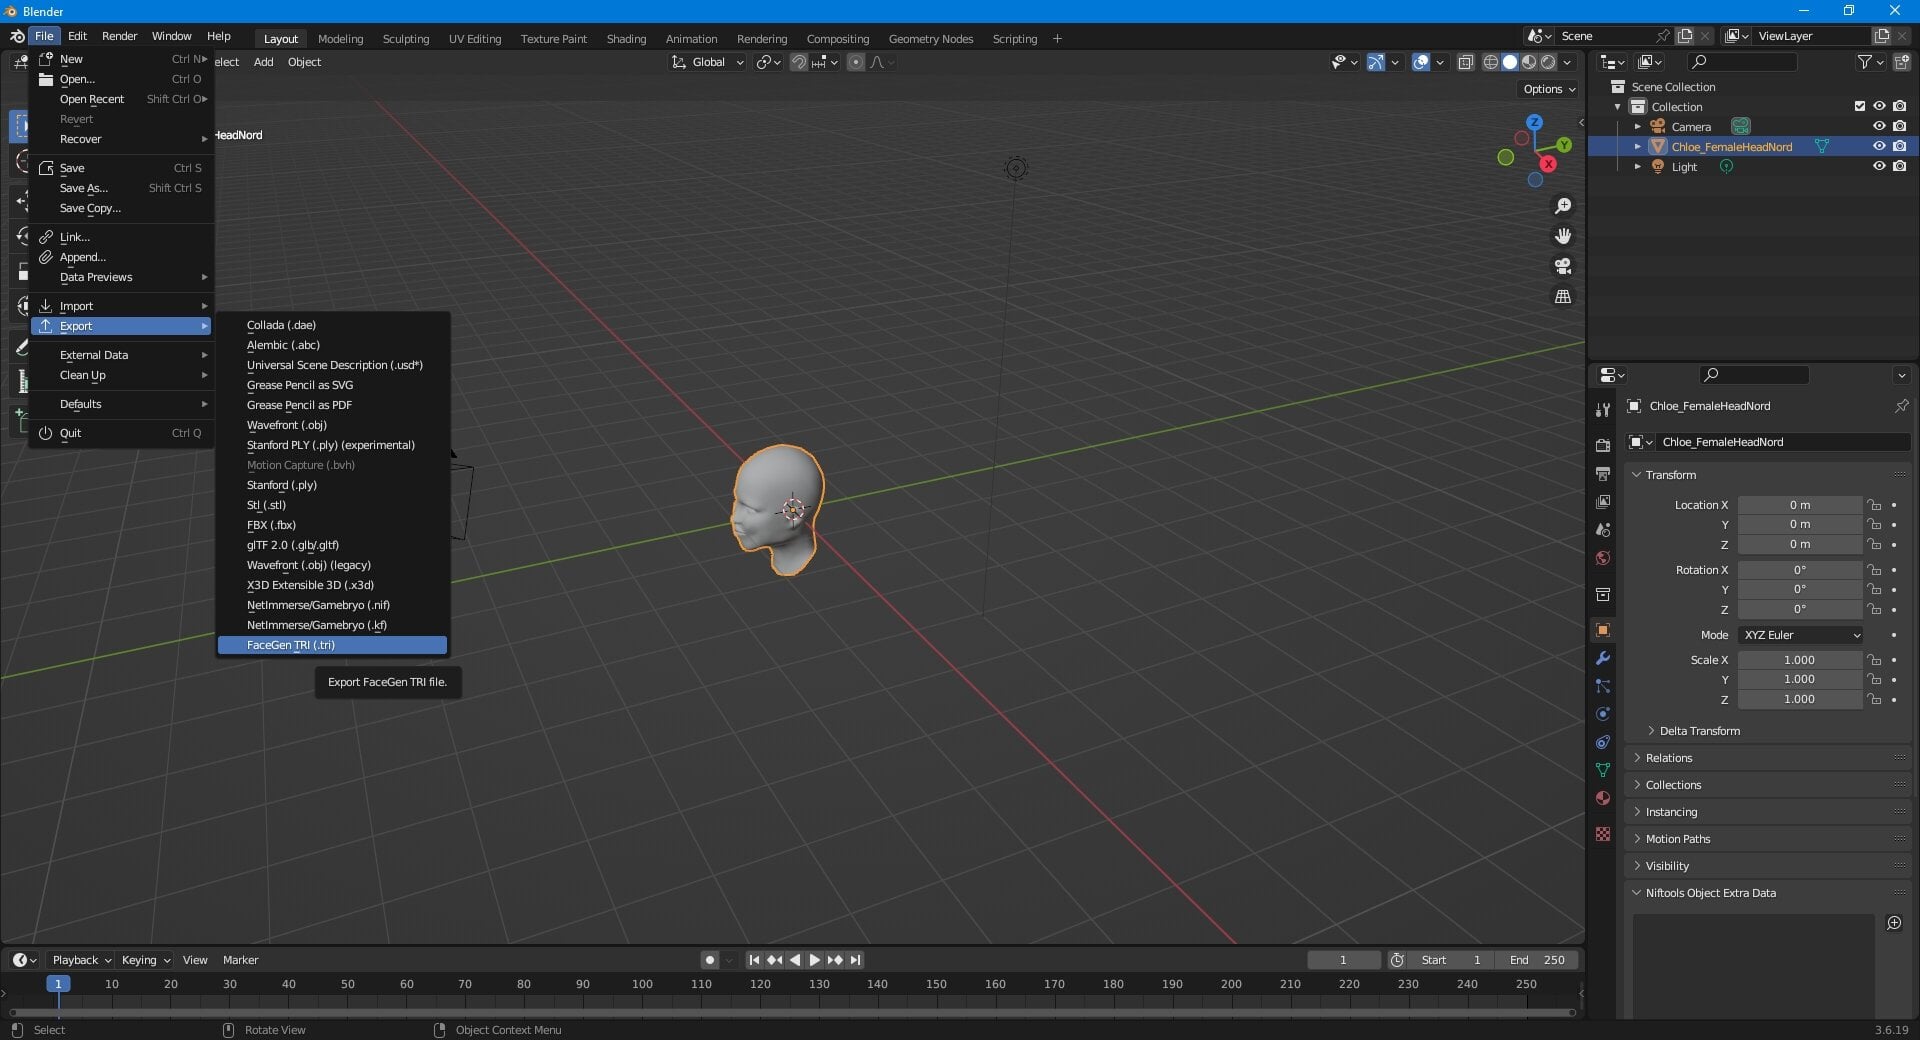Play the animation forward
1920x1040 pixels.
tap(814, 960)
